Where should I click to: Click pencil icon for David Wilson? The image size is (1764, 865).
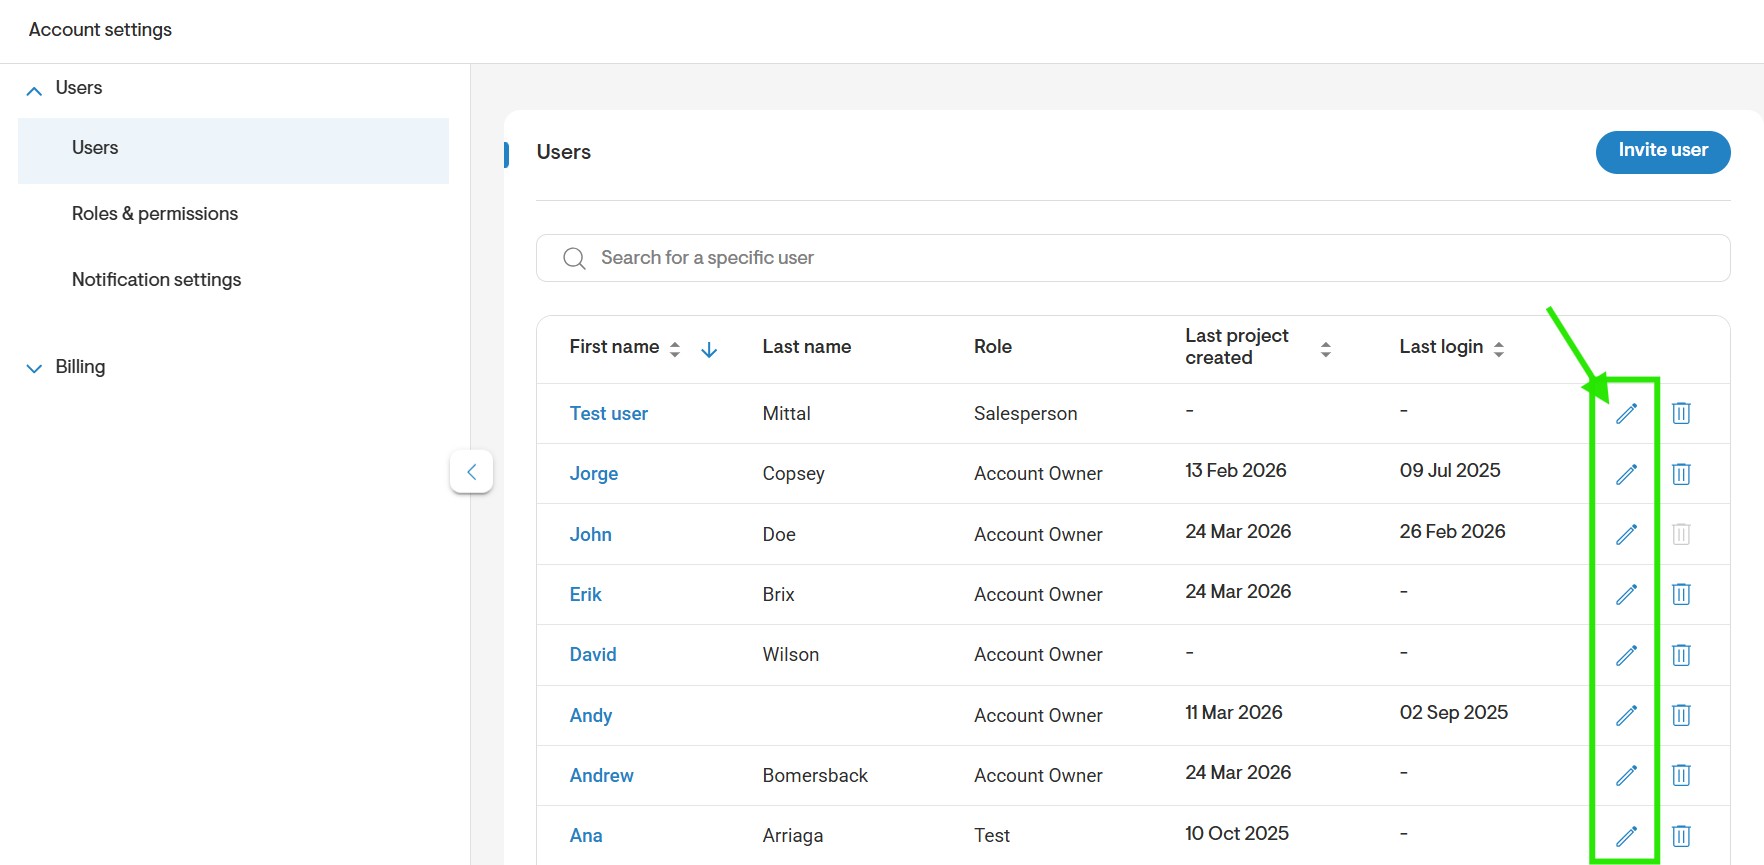tap(1627, 655)
